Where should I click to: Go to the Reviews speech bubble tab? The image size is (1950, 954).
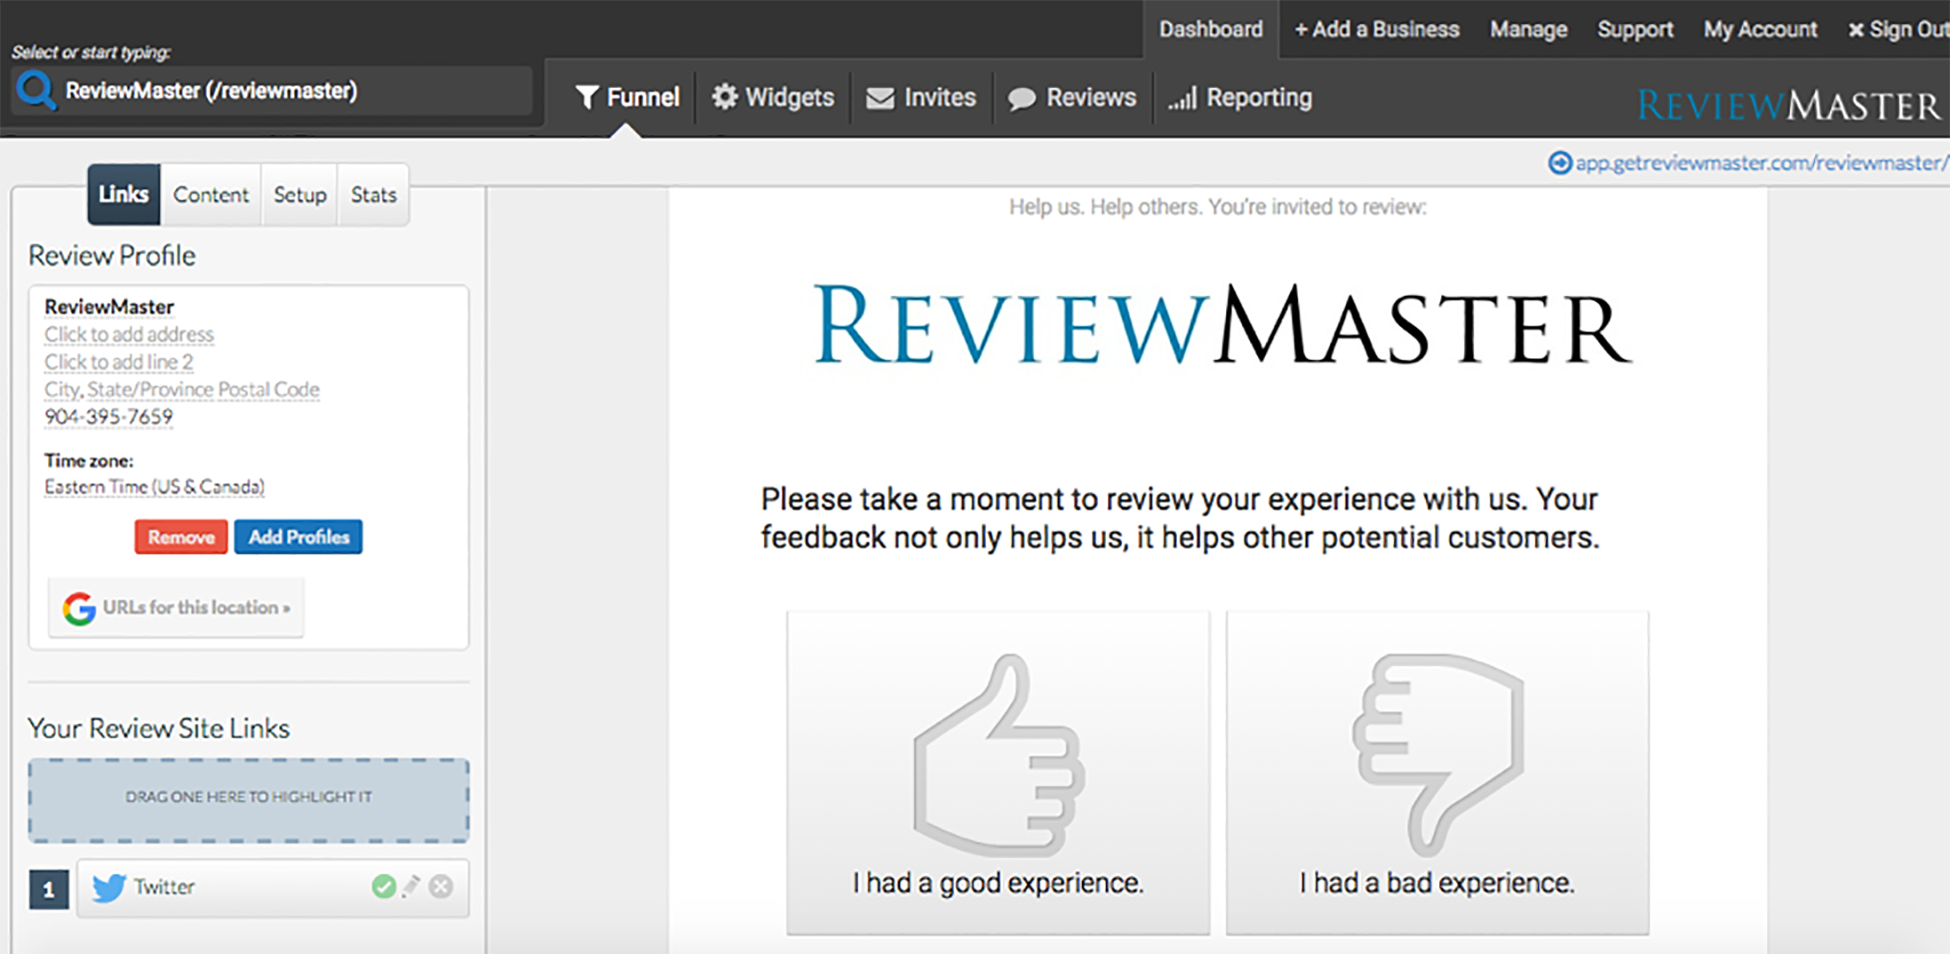coord(1072,97)
